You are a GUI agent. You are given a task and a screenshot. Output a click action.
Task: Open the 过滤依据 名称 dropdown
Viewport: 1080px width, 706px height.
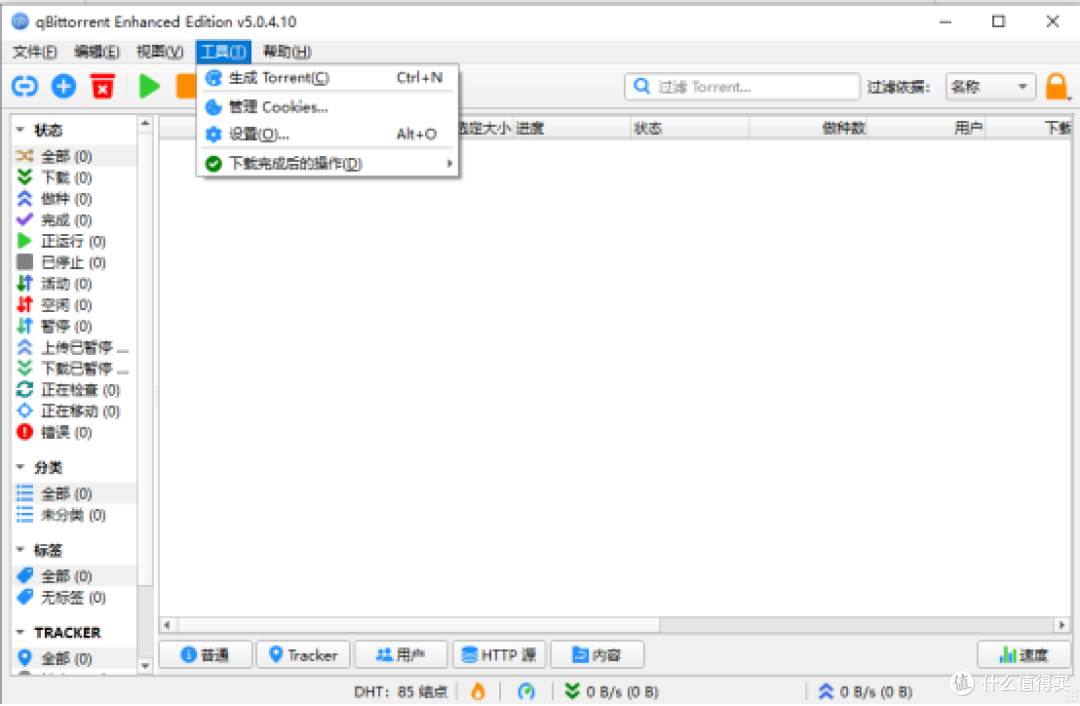[990, 87]
